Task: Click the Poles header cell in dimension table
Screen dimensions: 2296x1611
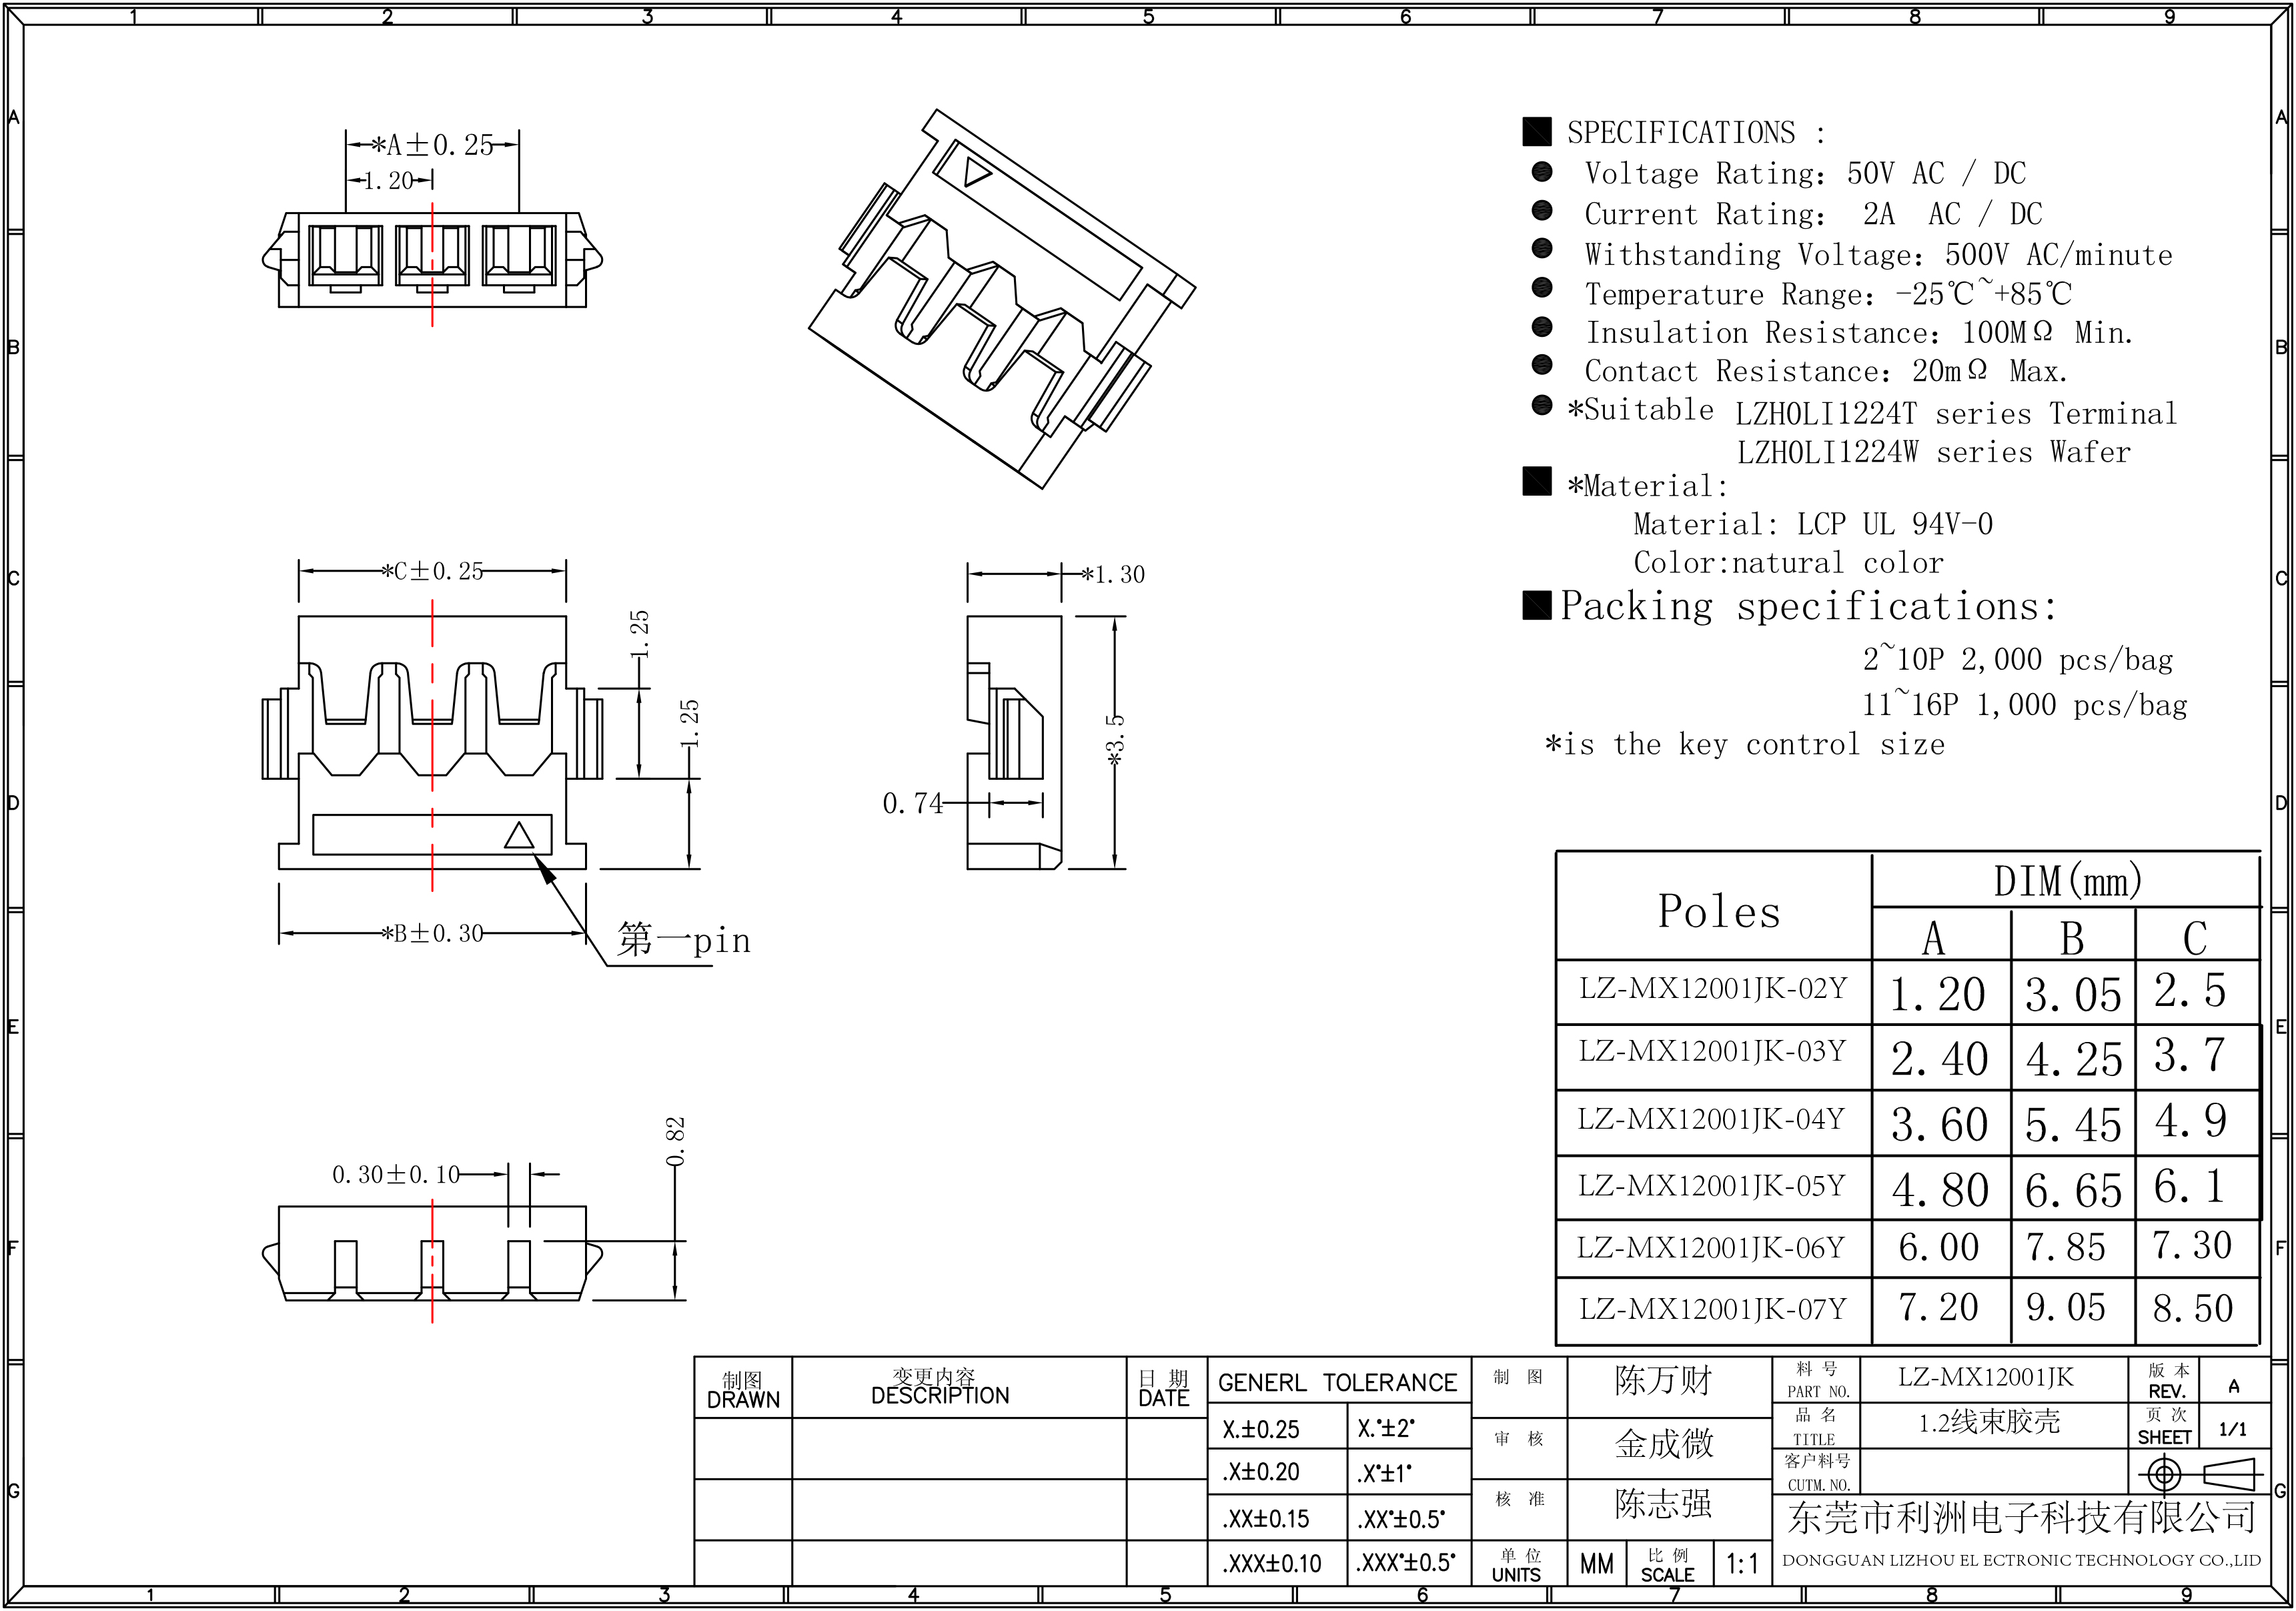Action: coord(1718,911)
